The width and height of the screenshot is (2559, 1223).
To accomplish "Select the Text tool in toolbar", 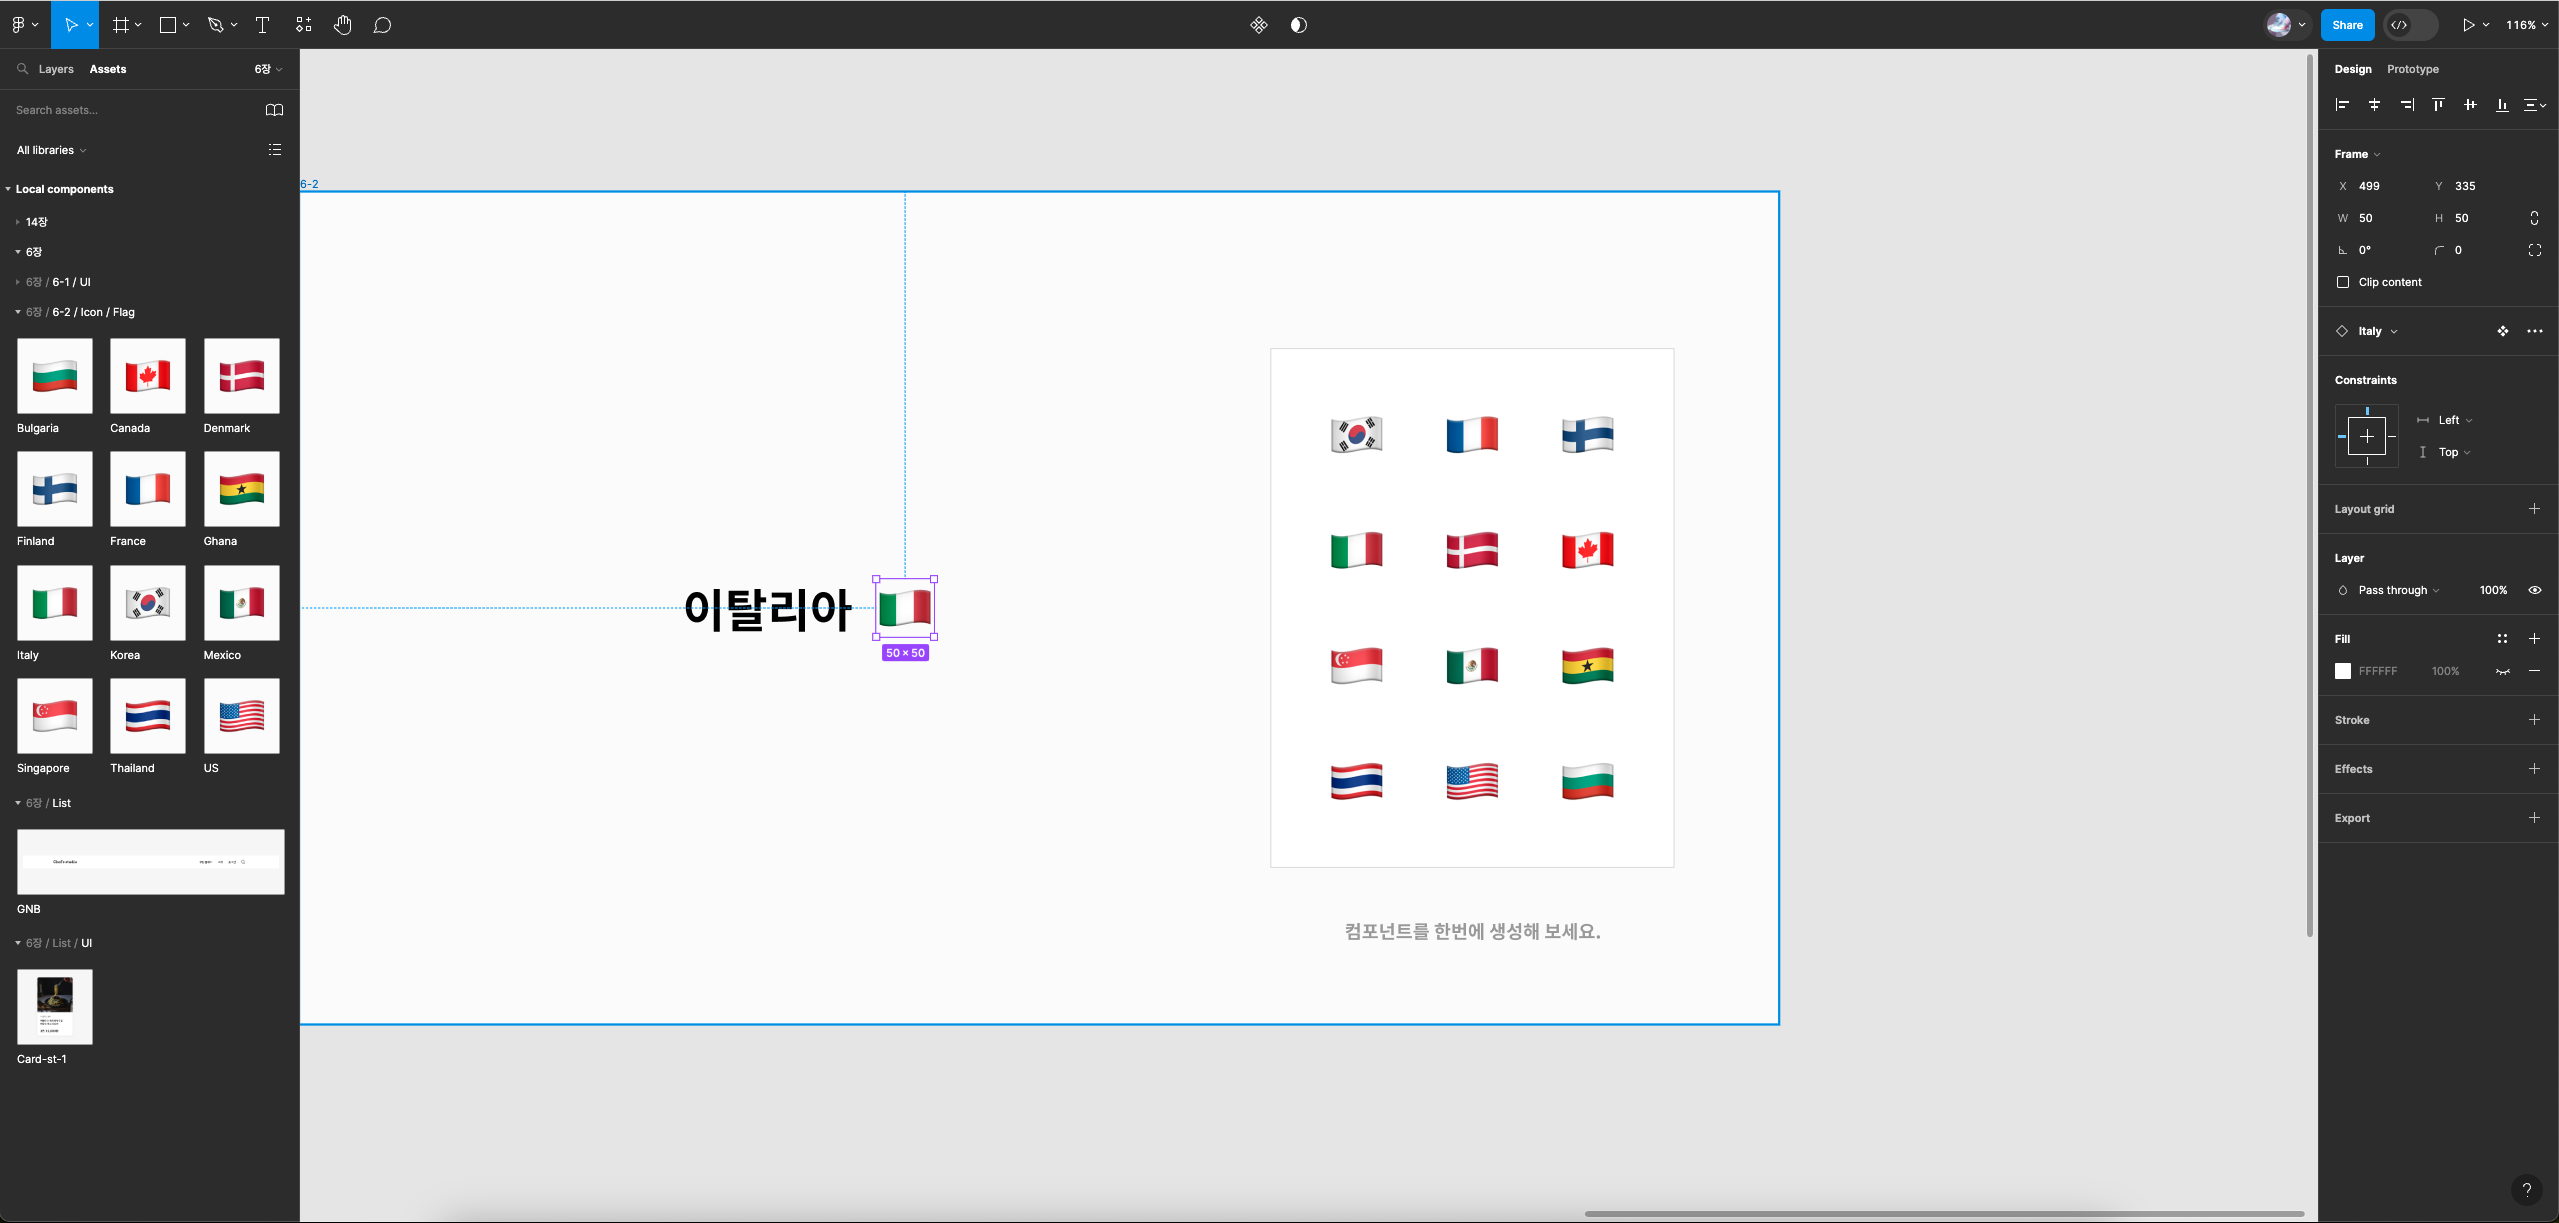I will 263,25.
